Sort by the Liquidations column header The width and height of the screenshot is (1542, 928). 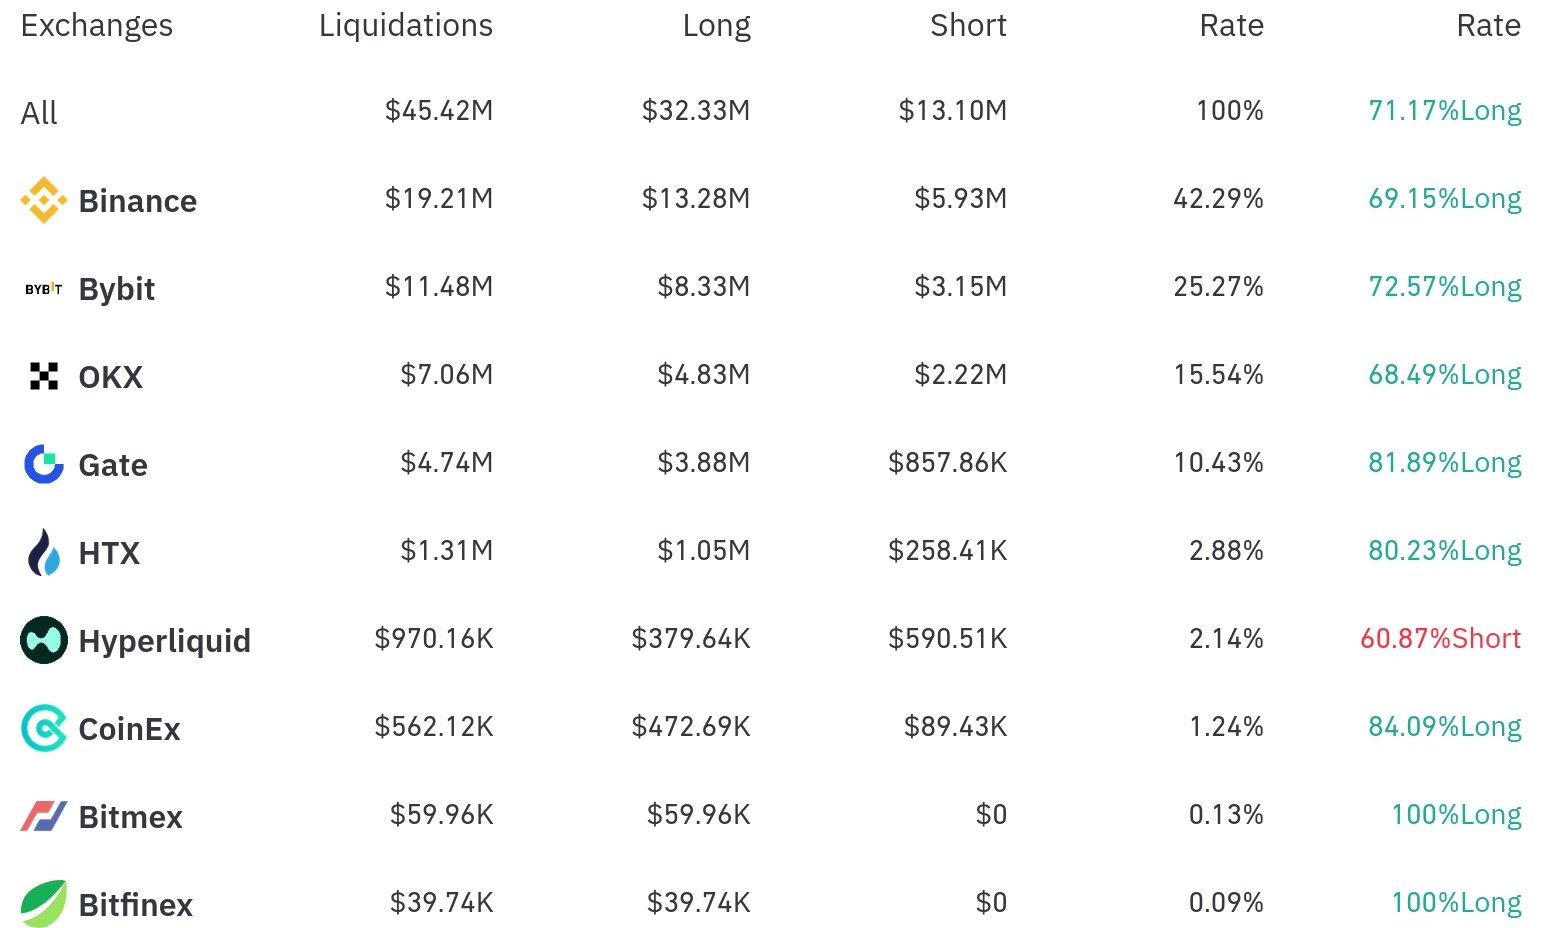pyautogui.click(x=406, y=25)
